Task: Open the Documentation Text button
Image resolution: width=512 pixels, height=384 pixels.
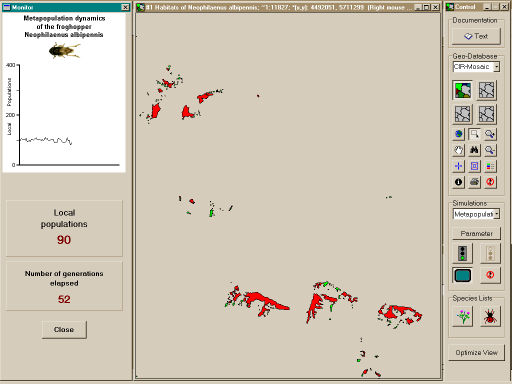Action: 476,36
